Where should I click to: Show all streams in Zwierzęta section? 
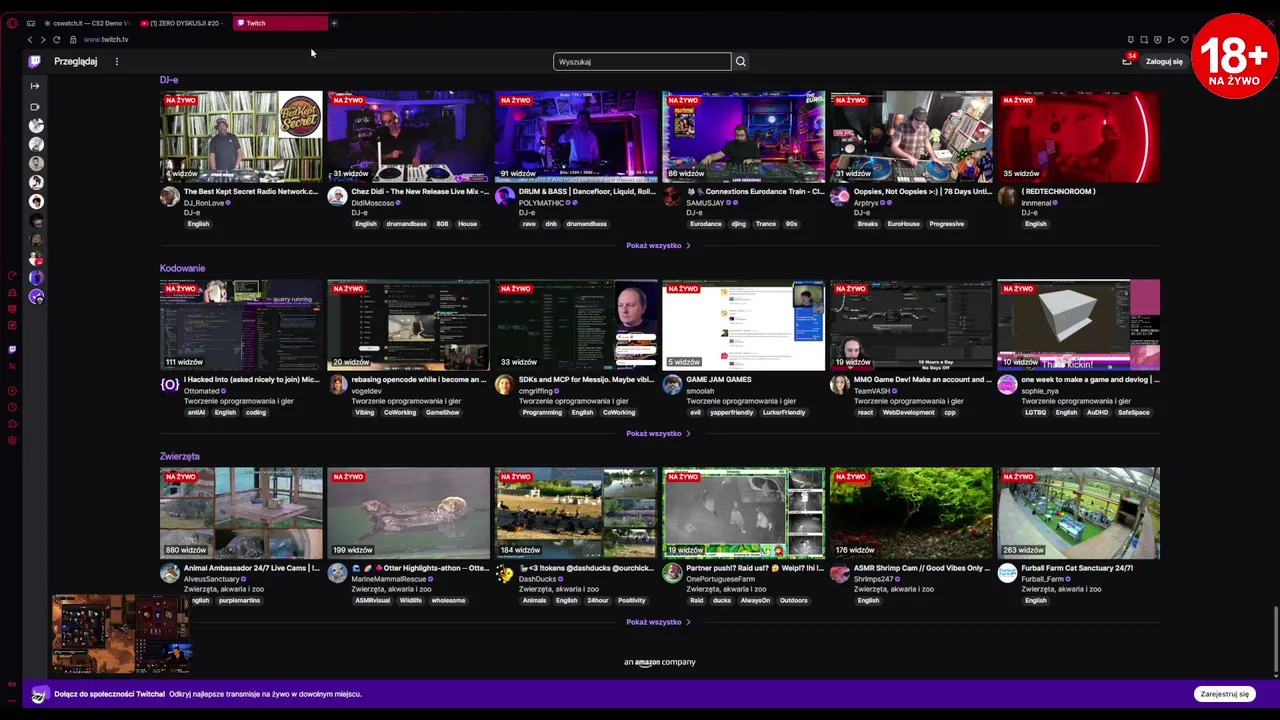(x=658, y=622)
